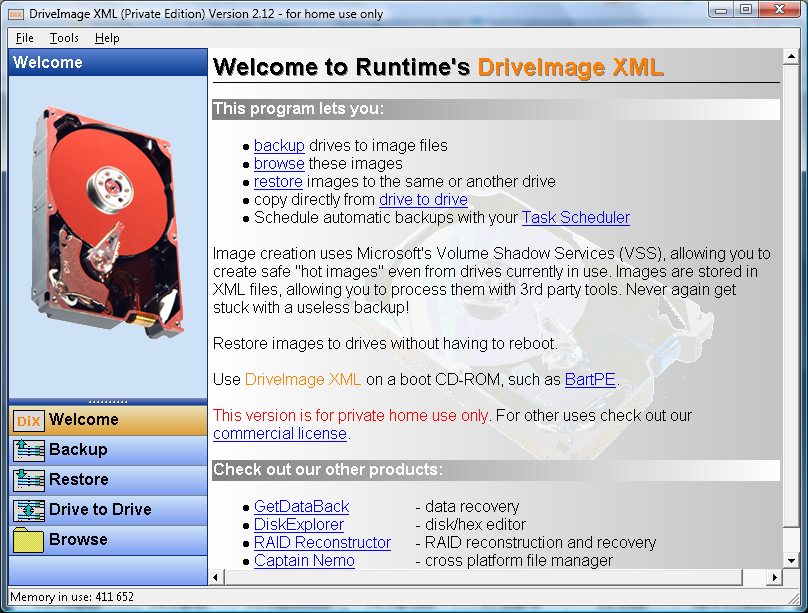Image resolution: width=808 pixels, height=613 pixels.
Task: Select the Drive to Drive navigation label
Action: (x=100, y=509)
